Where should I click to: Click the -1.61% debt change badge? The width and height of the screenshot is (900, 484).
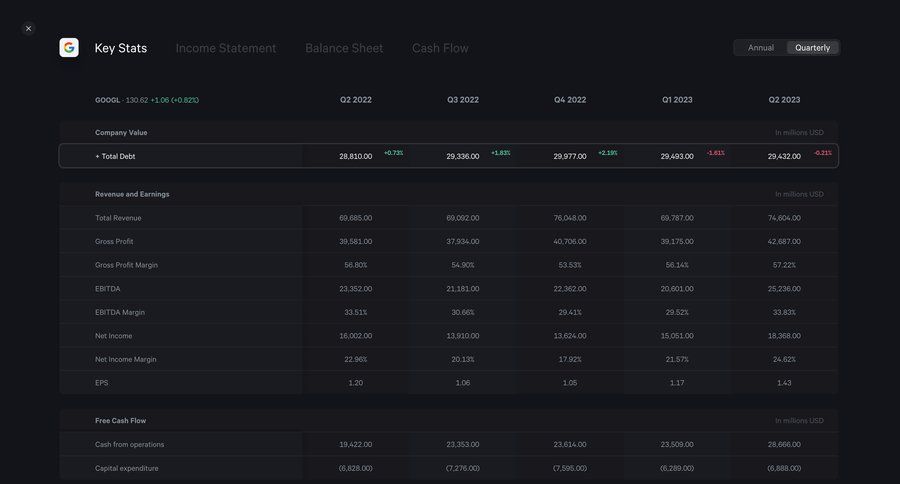[715, 153]
